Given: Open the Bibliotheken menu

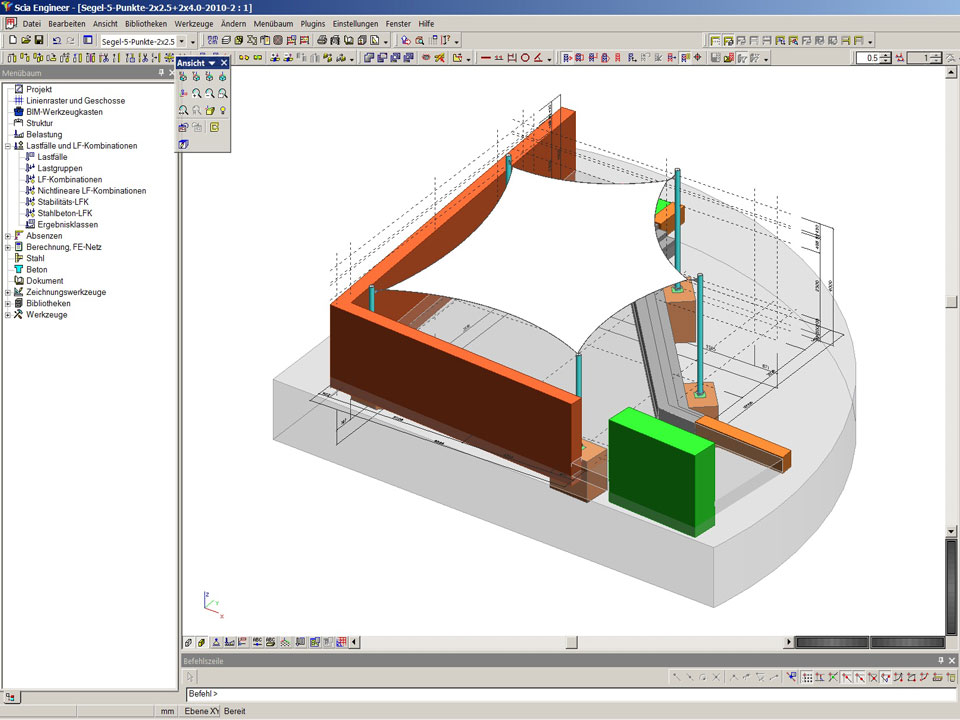Looking at the screenshot, I should [x=146, y=23].
